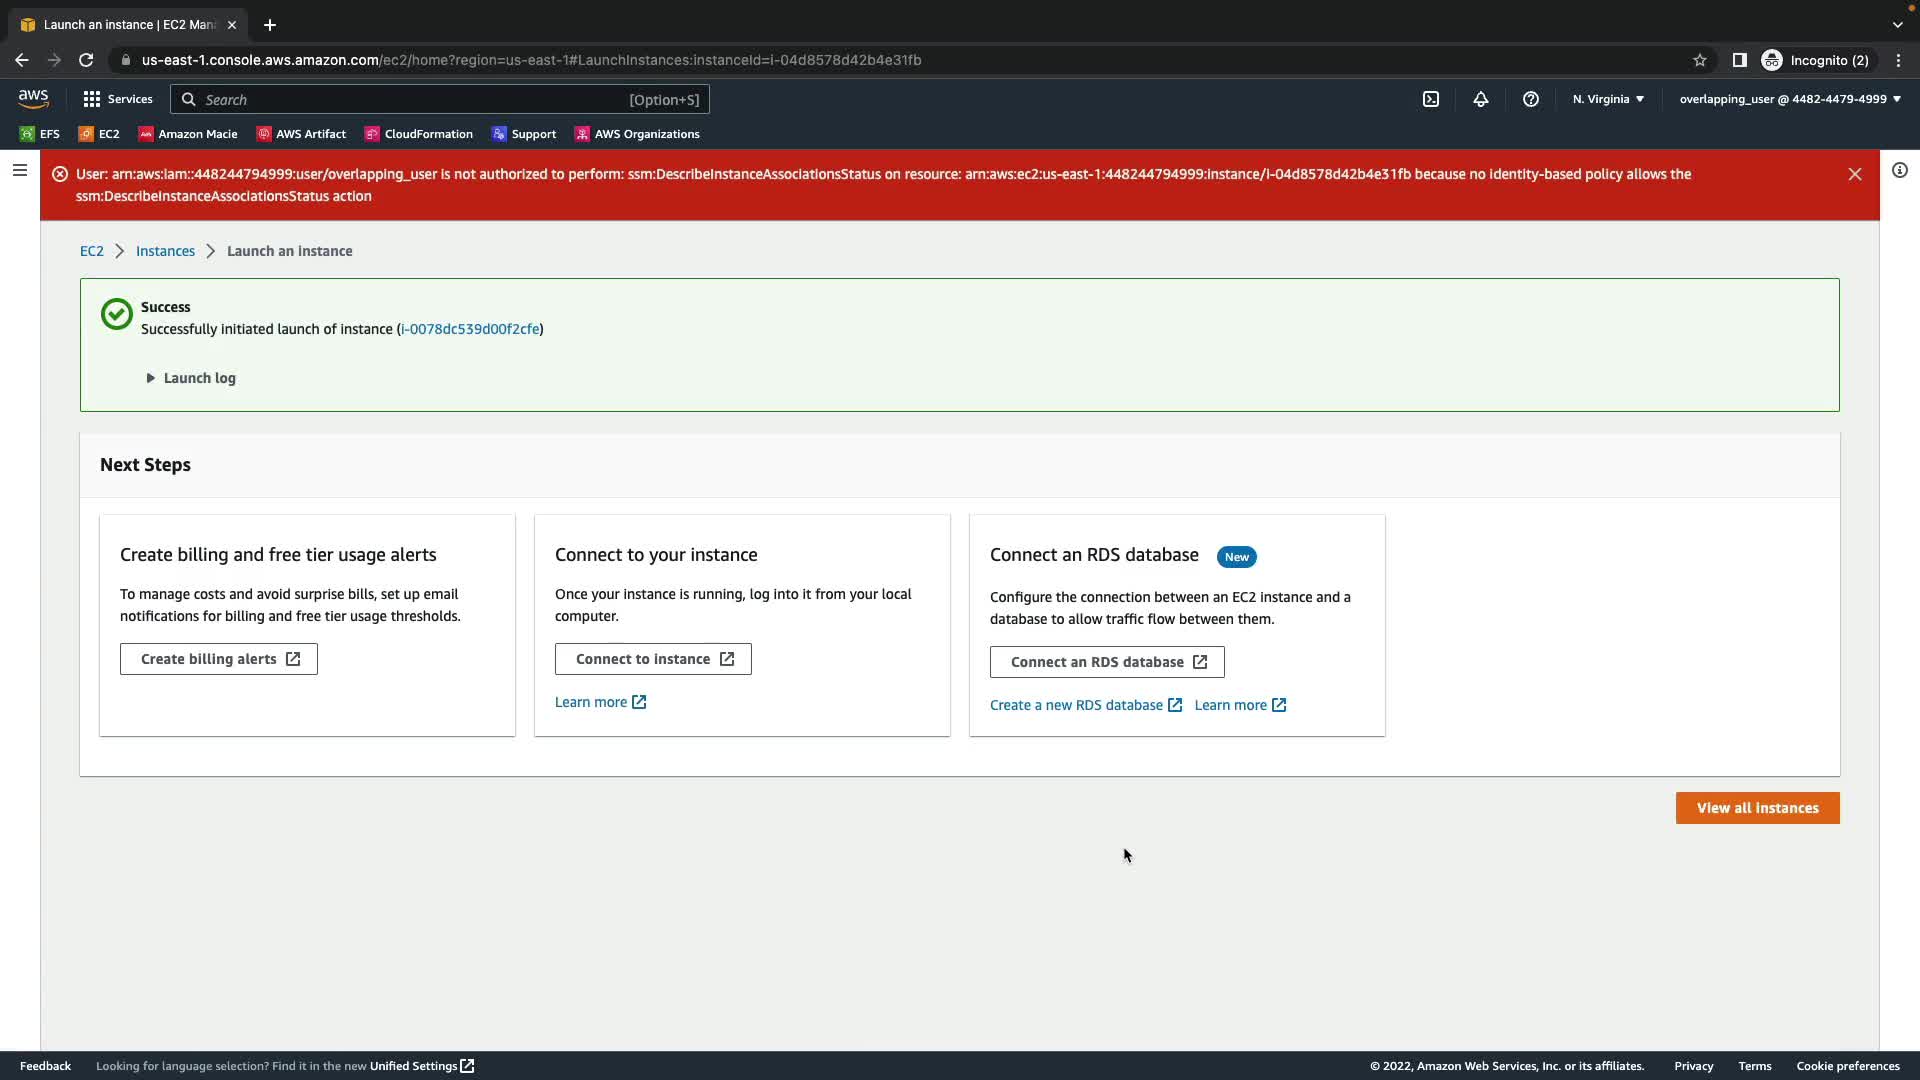Click Connect to instance button
Screen dimensions: 1920x1080
(653, 659)
